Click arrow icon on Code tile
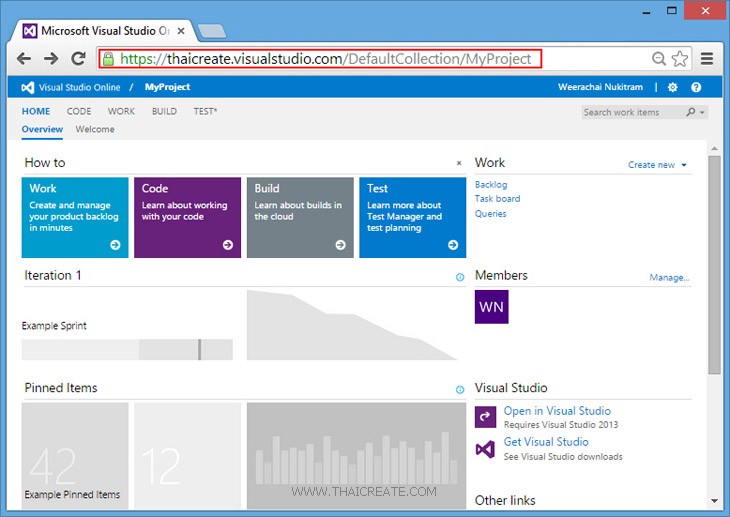This screenshot has height=517, width=730. [x=228, y=245]
